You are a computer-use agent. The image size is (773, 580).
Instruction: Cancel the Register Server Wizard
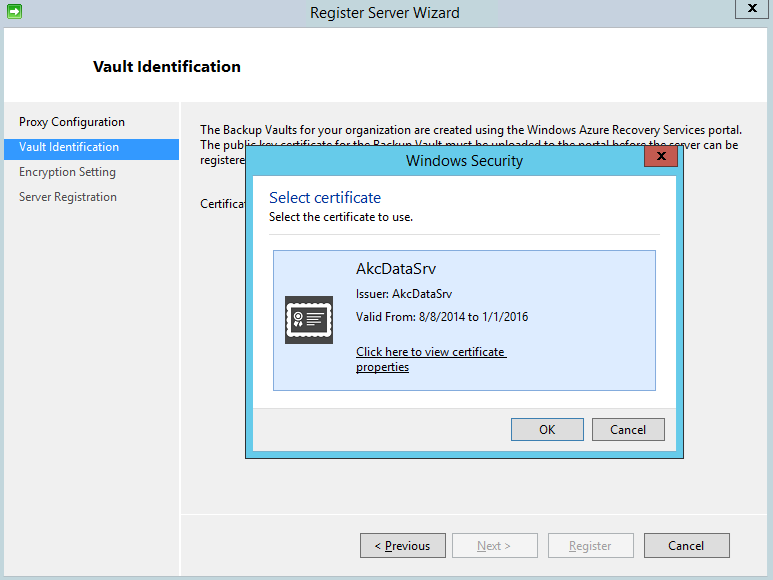[x=687, y=546]
